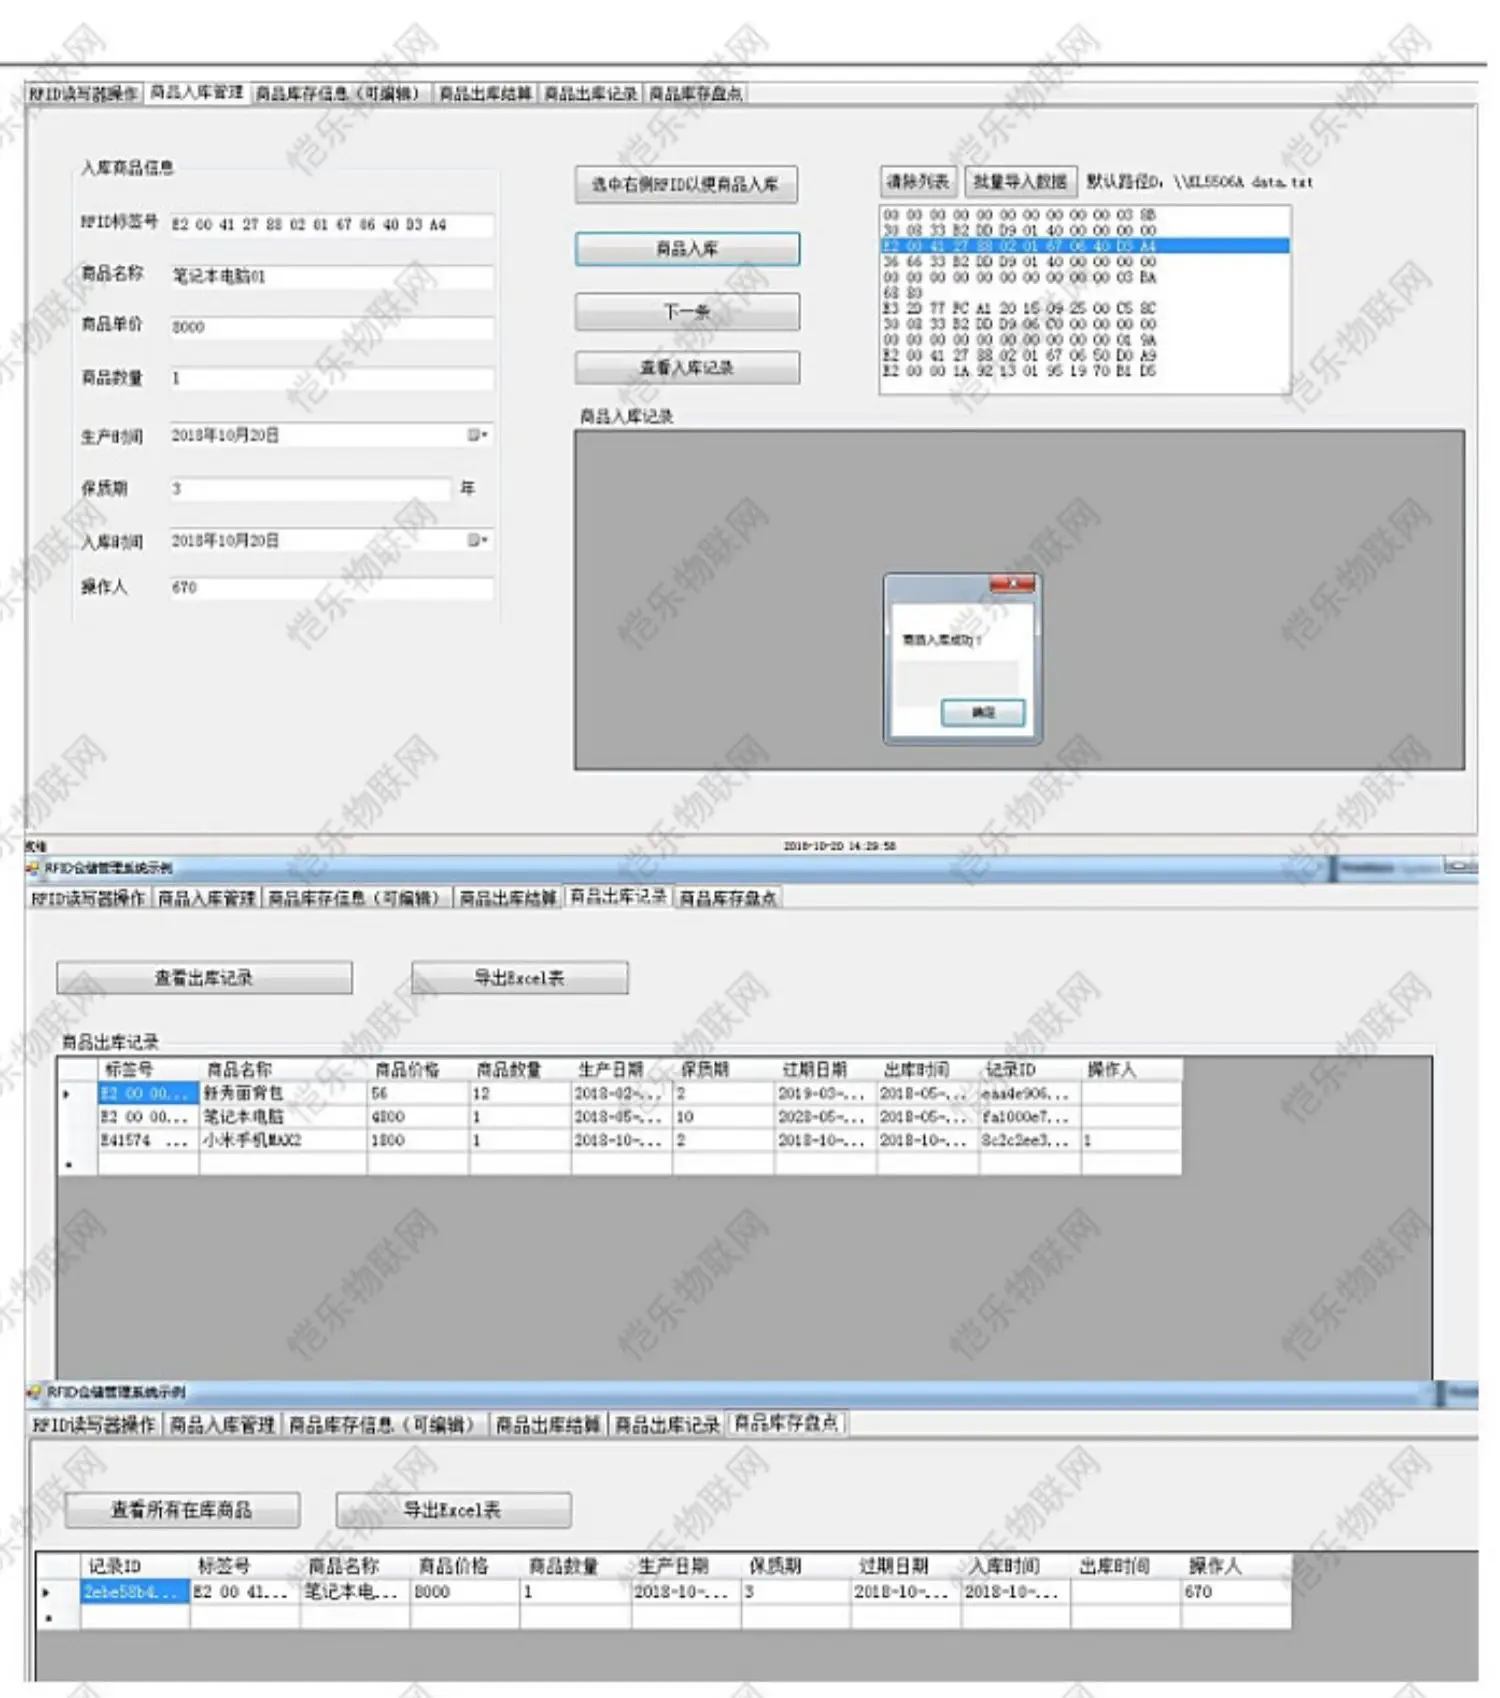This screenshot has height=1698, width=1500.
Task: Click the 商品名称 field containing 笔记本电脑01
Action: pos(330,276)
